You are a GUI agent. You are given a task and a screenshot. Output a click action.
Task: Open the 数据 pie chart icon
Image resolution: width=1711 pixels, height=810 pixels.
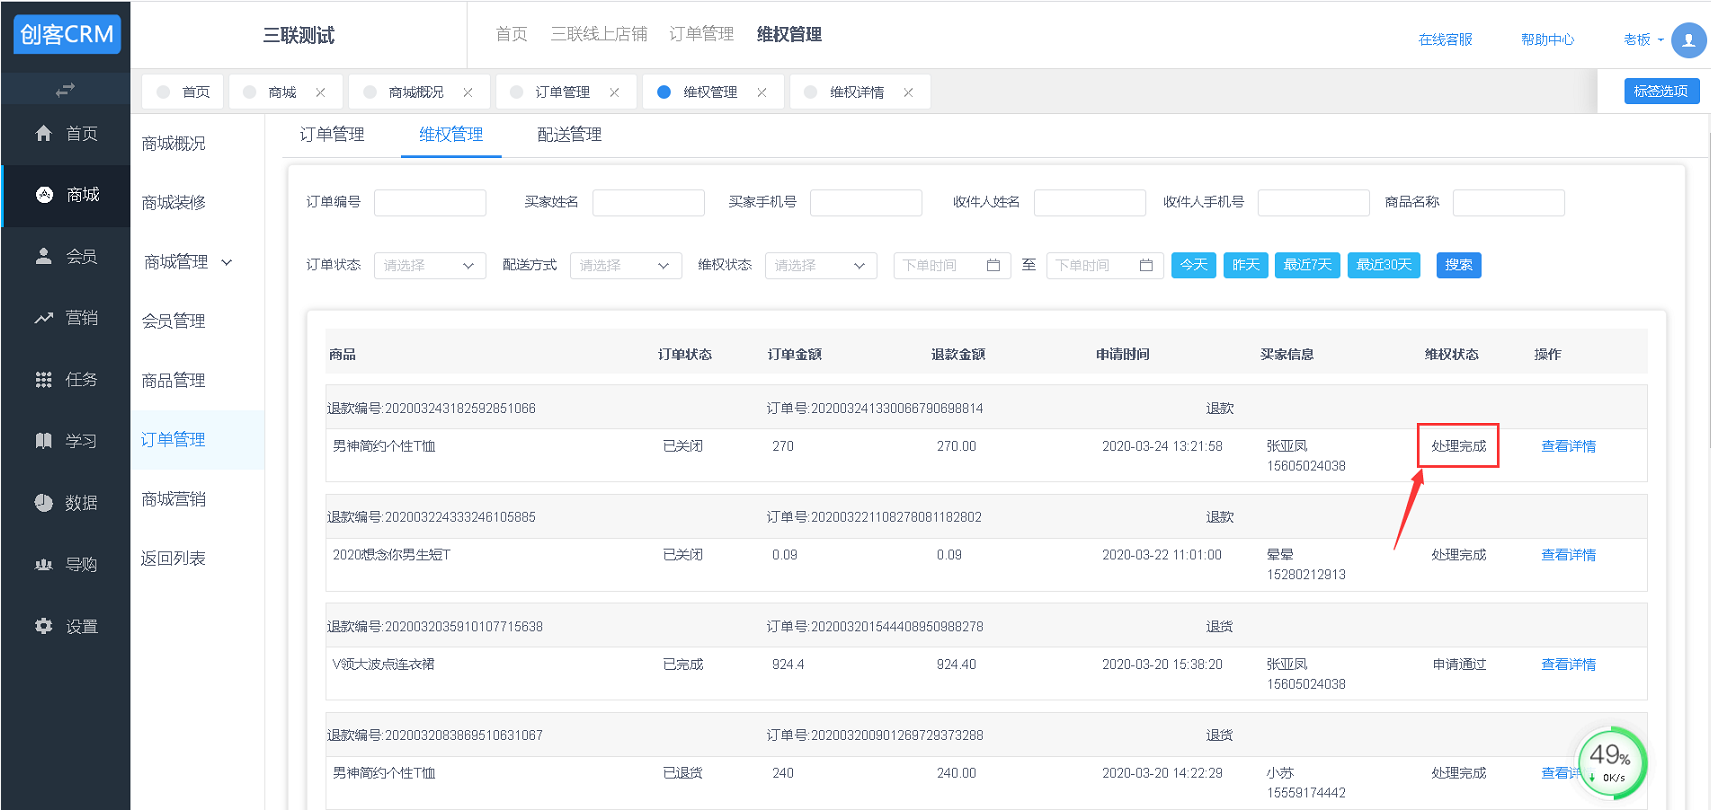pos(43,503)
